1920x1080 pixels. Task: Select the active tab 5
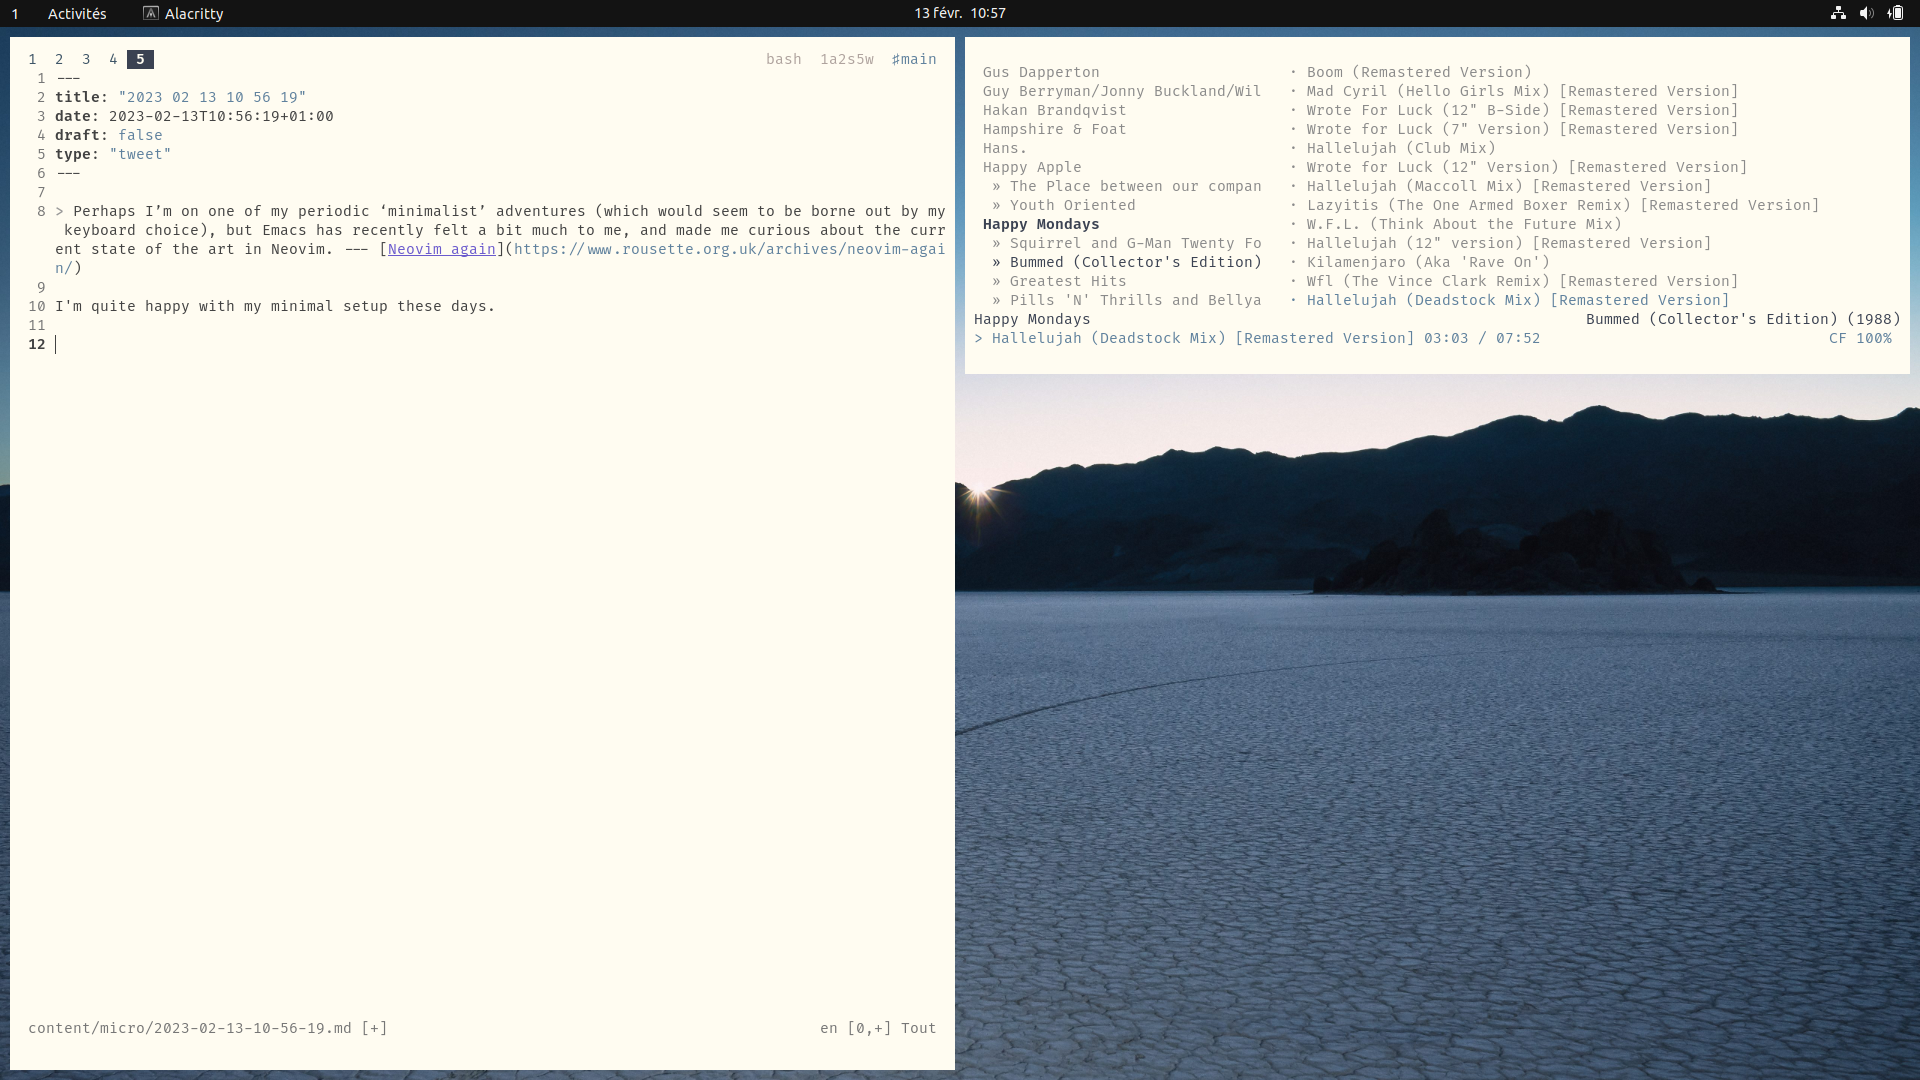[x=140, y=59]
